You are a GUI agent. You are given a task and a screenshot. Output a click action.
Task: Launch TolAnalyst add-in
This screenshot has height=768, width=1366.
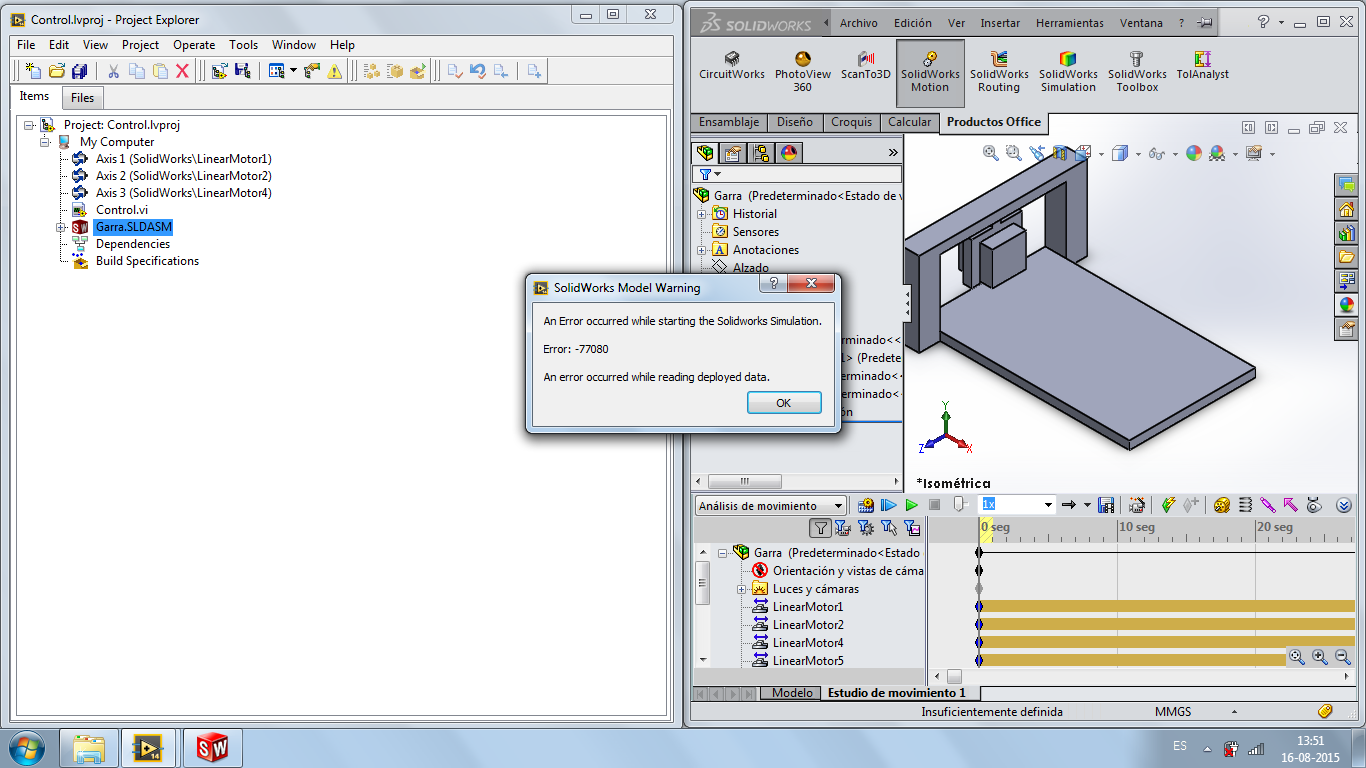1202,66
